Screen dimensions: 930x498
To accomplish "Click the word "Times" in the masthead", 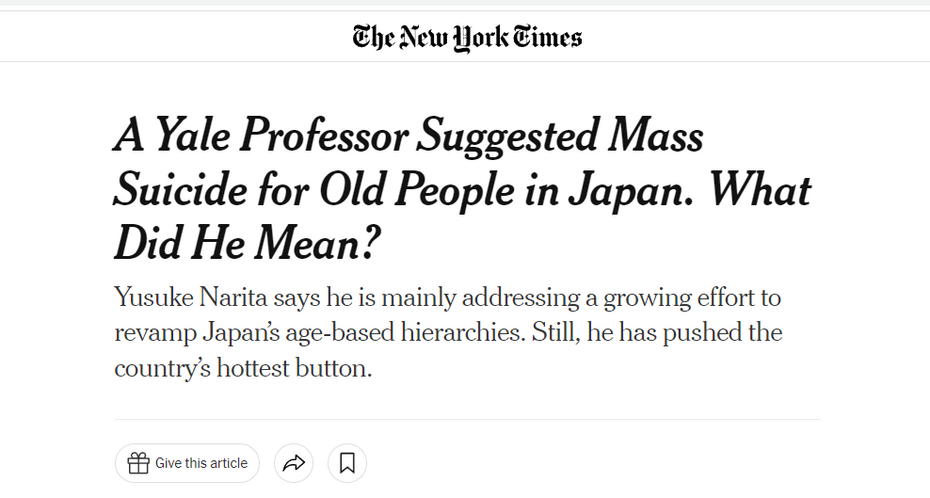I will (x=543, y=37).
